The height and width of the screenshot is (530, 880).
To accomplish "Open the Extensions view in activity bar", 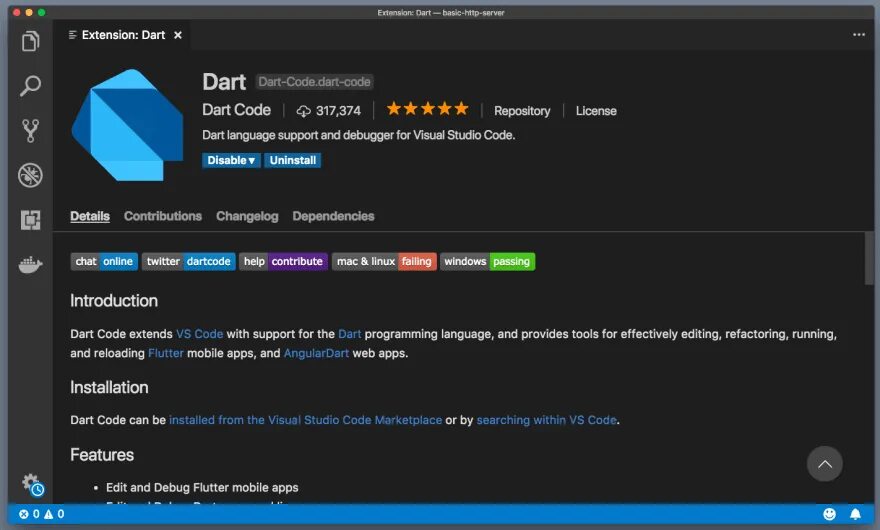I will 30,220.
